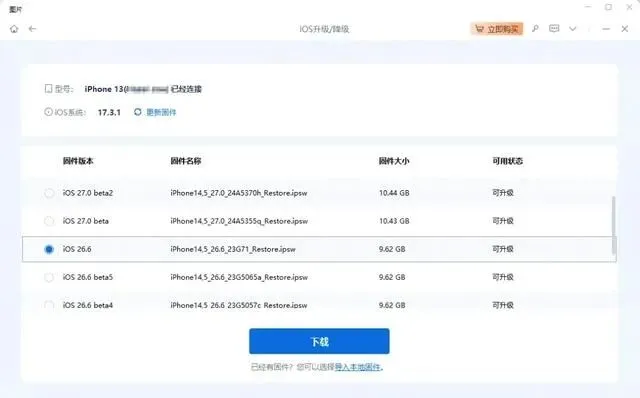Click iPhone14,5_27.0_24A5355q_Restore.ipsw filename
The height and width of the screenshot is (398, 640).
[x=239, y=221]
